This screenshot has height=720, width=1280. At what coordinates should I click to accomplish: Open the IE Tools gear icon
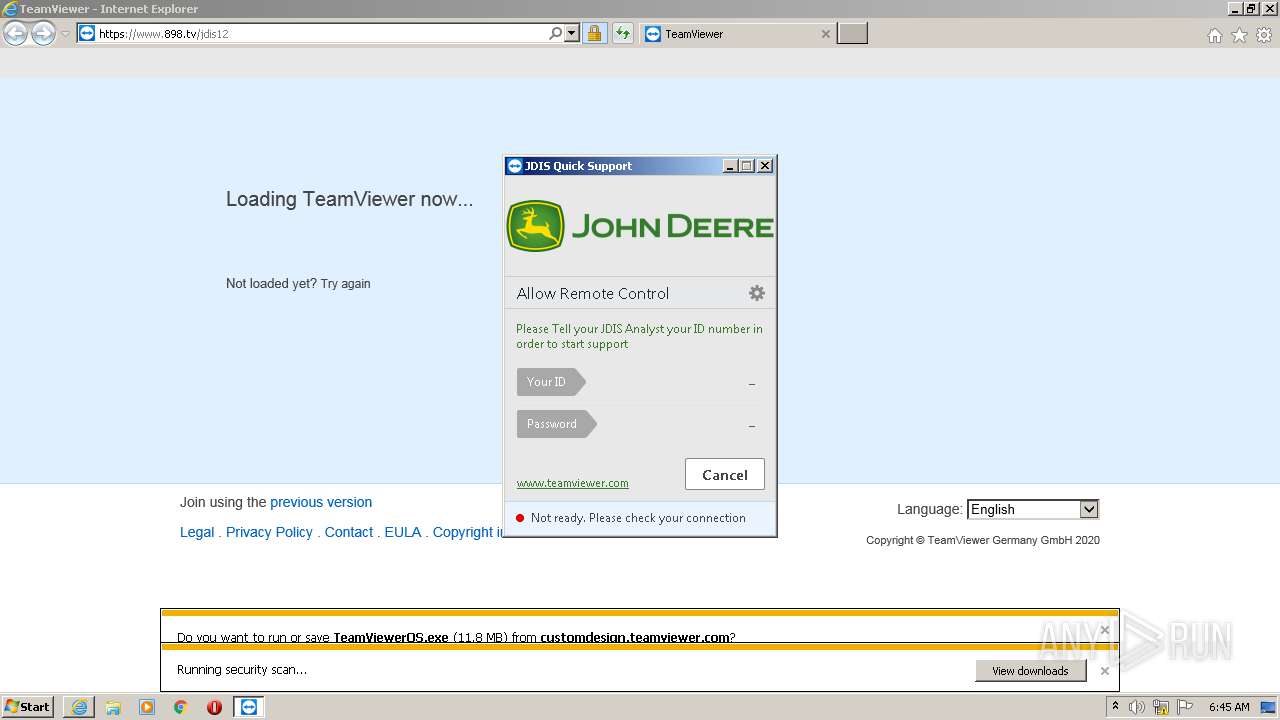point(1264,35)
